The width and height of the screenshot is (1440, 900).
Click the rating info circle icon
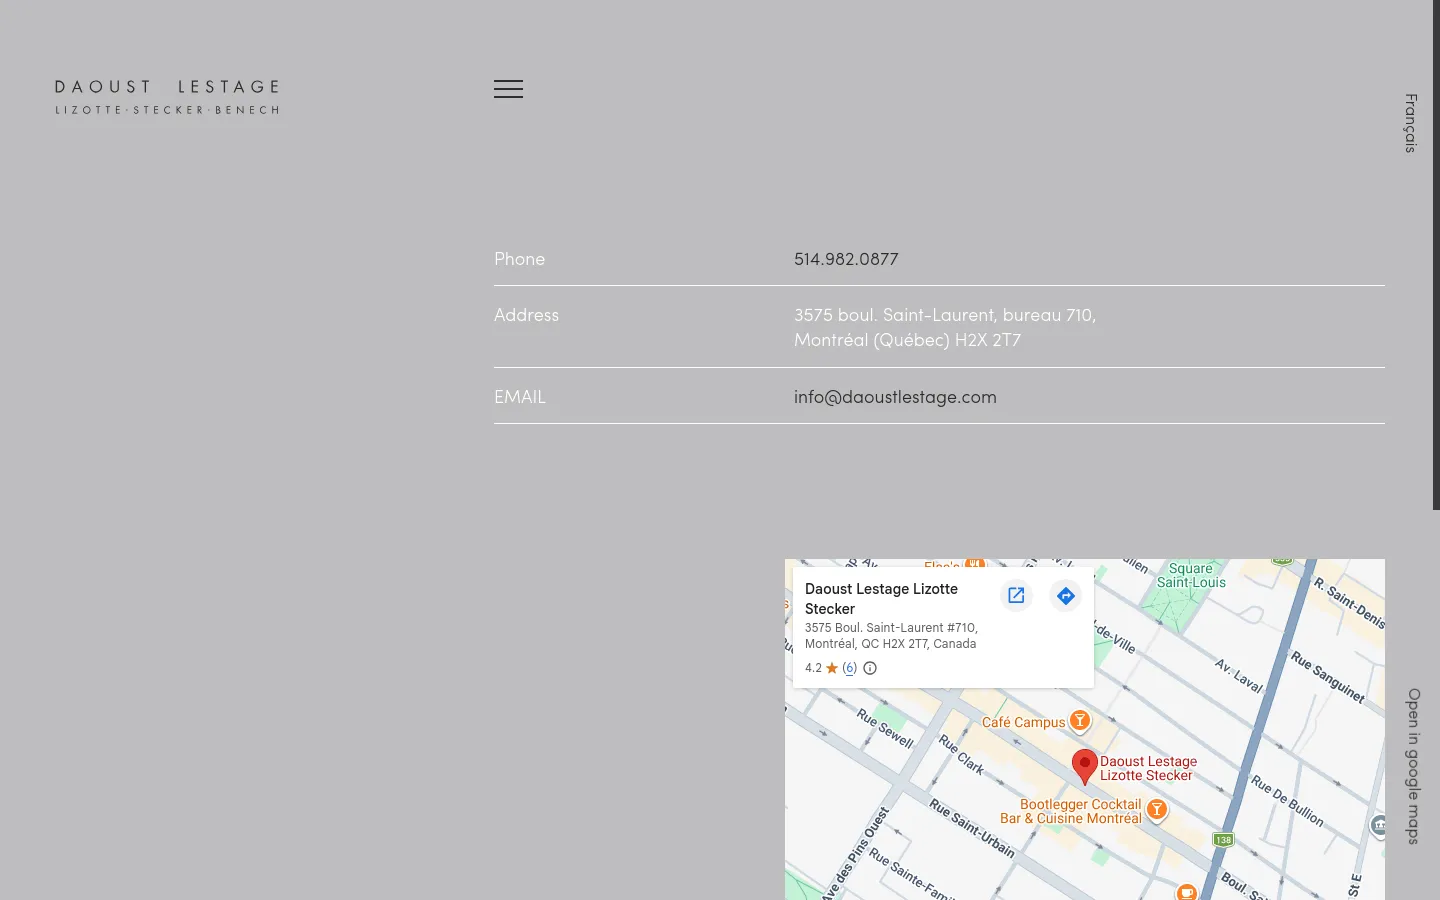point(870,668)
